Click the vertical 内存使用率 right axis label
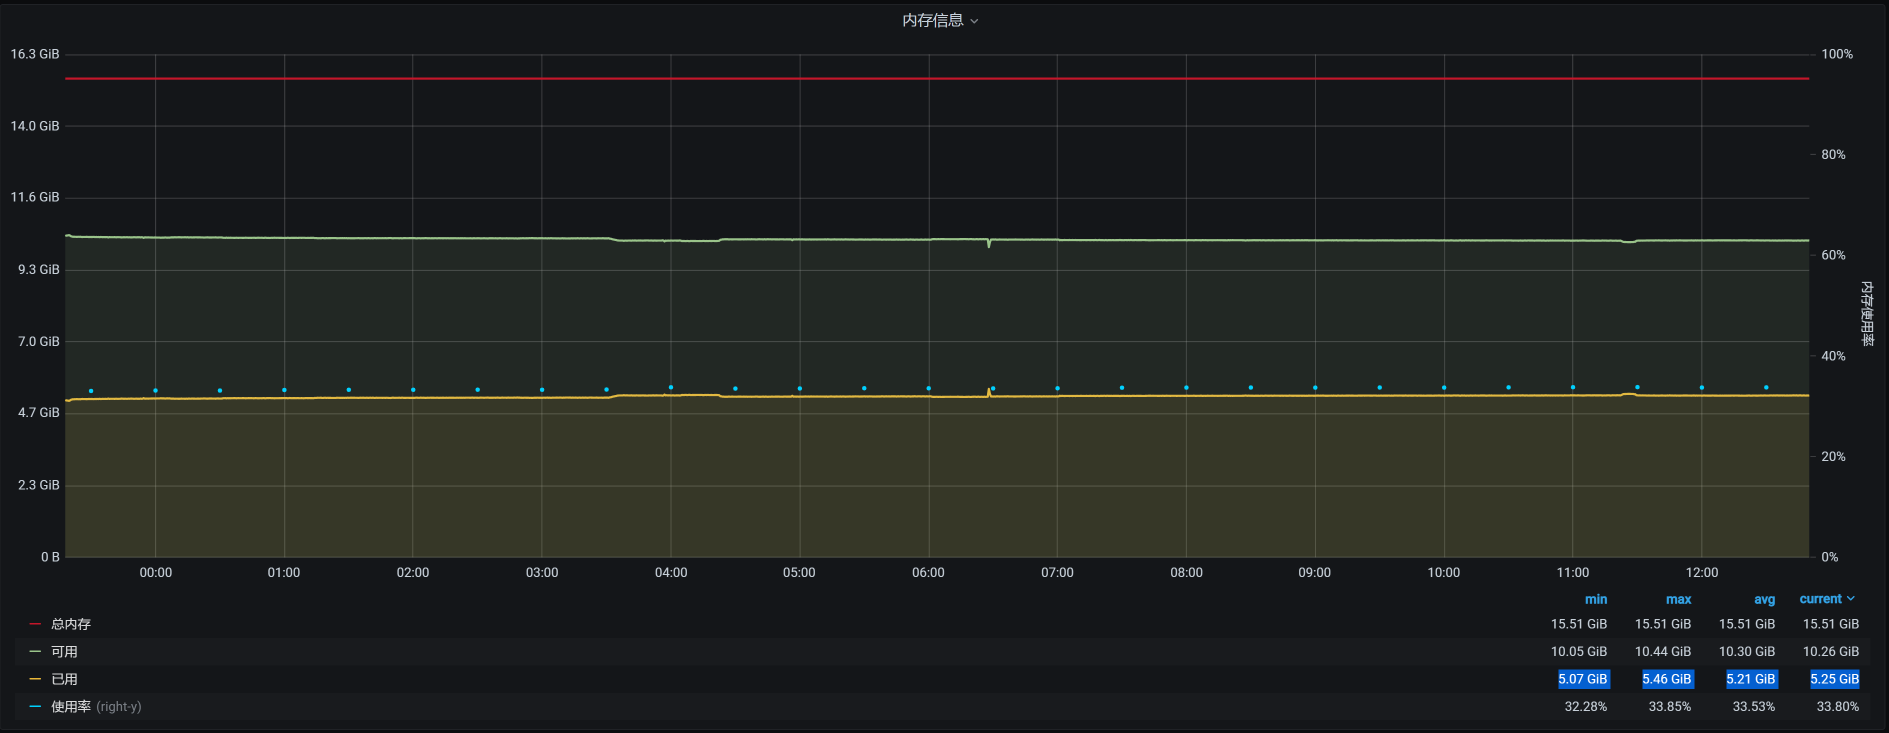 1866,313
